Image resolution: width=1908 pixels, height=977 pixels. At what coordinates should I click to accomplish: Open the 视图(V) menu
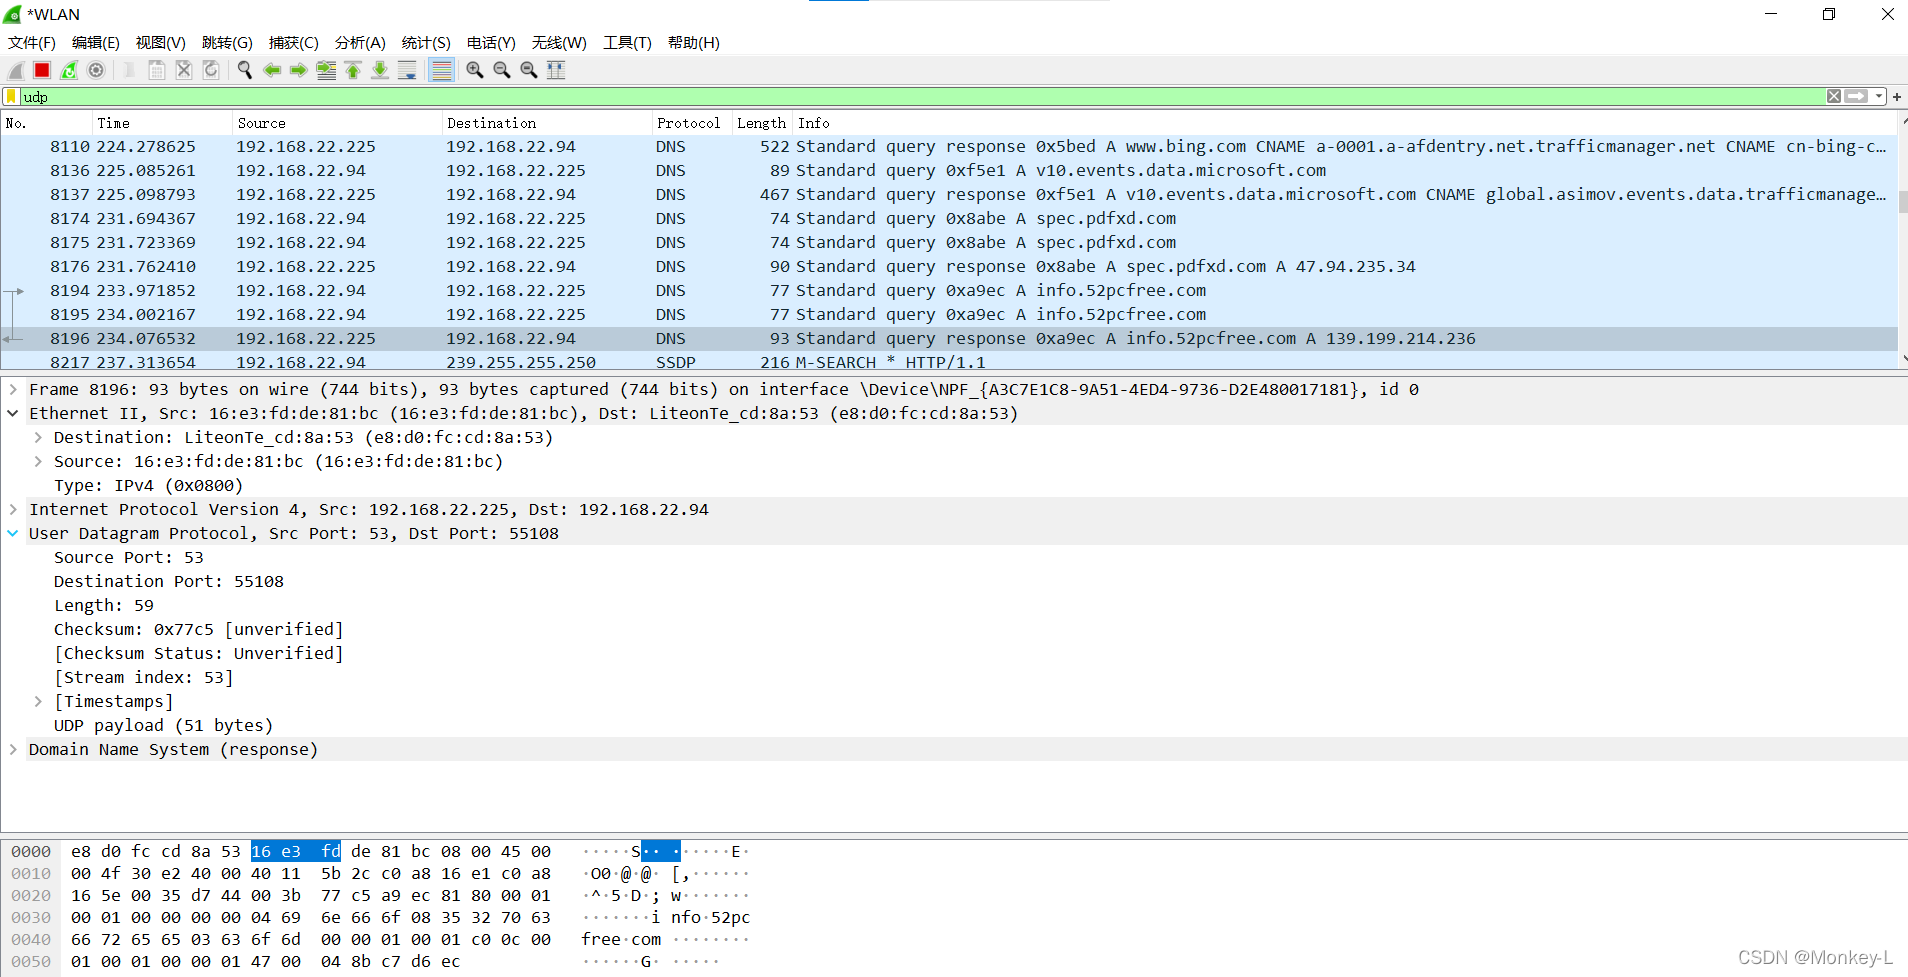(161, 43)
